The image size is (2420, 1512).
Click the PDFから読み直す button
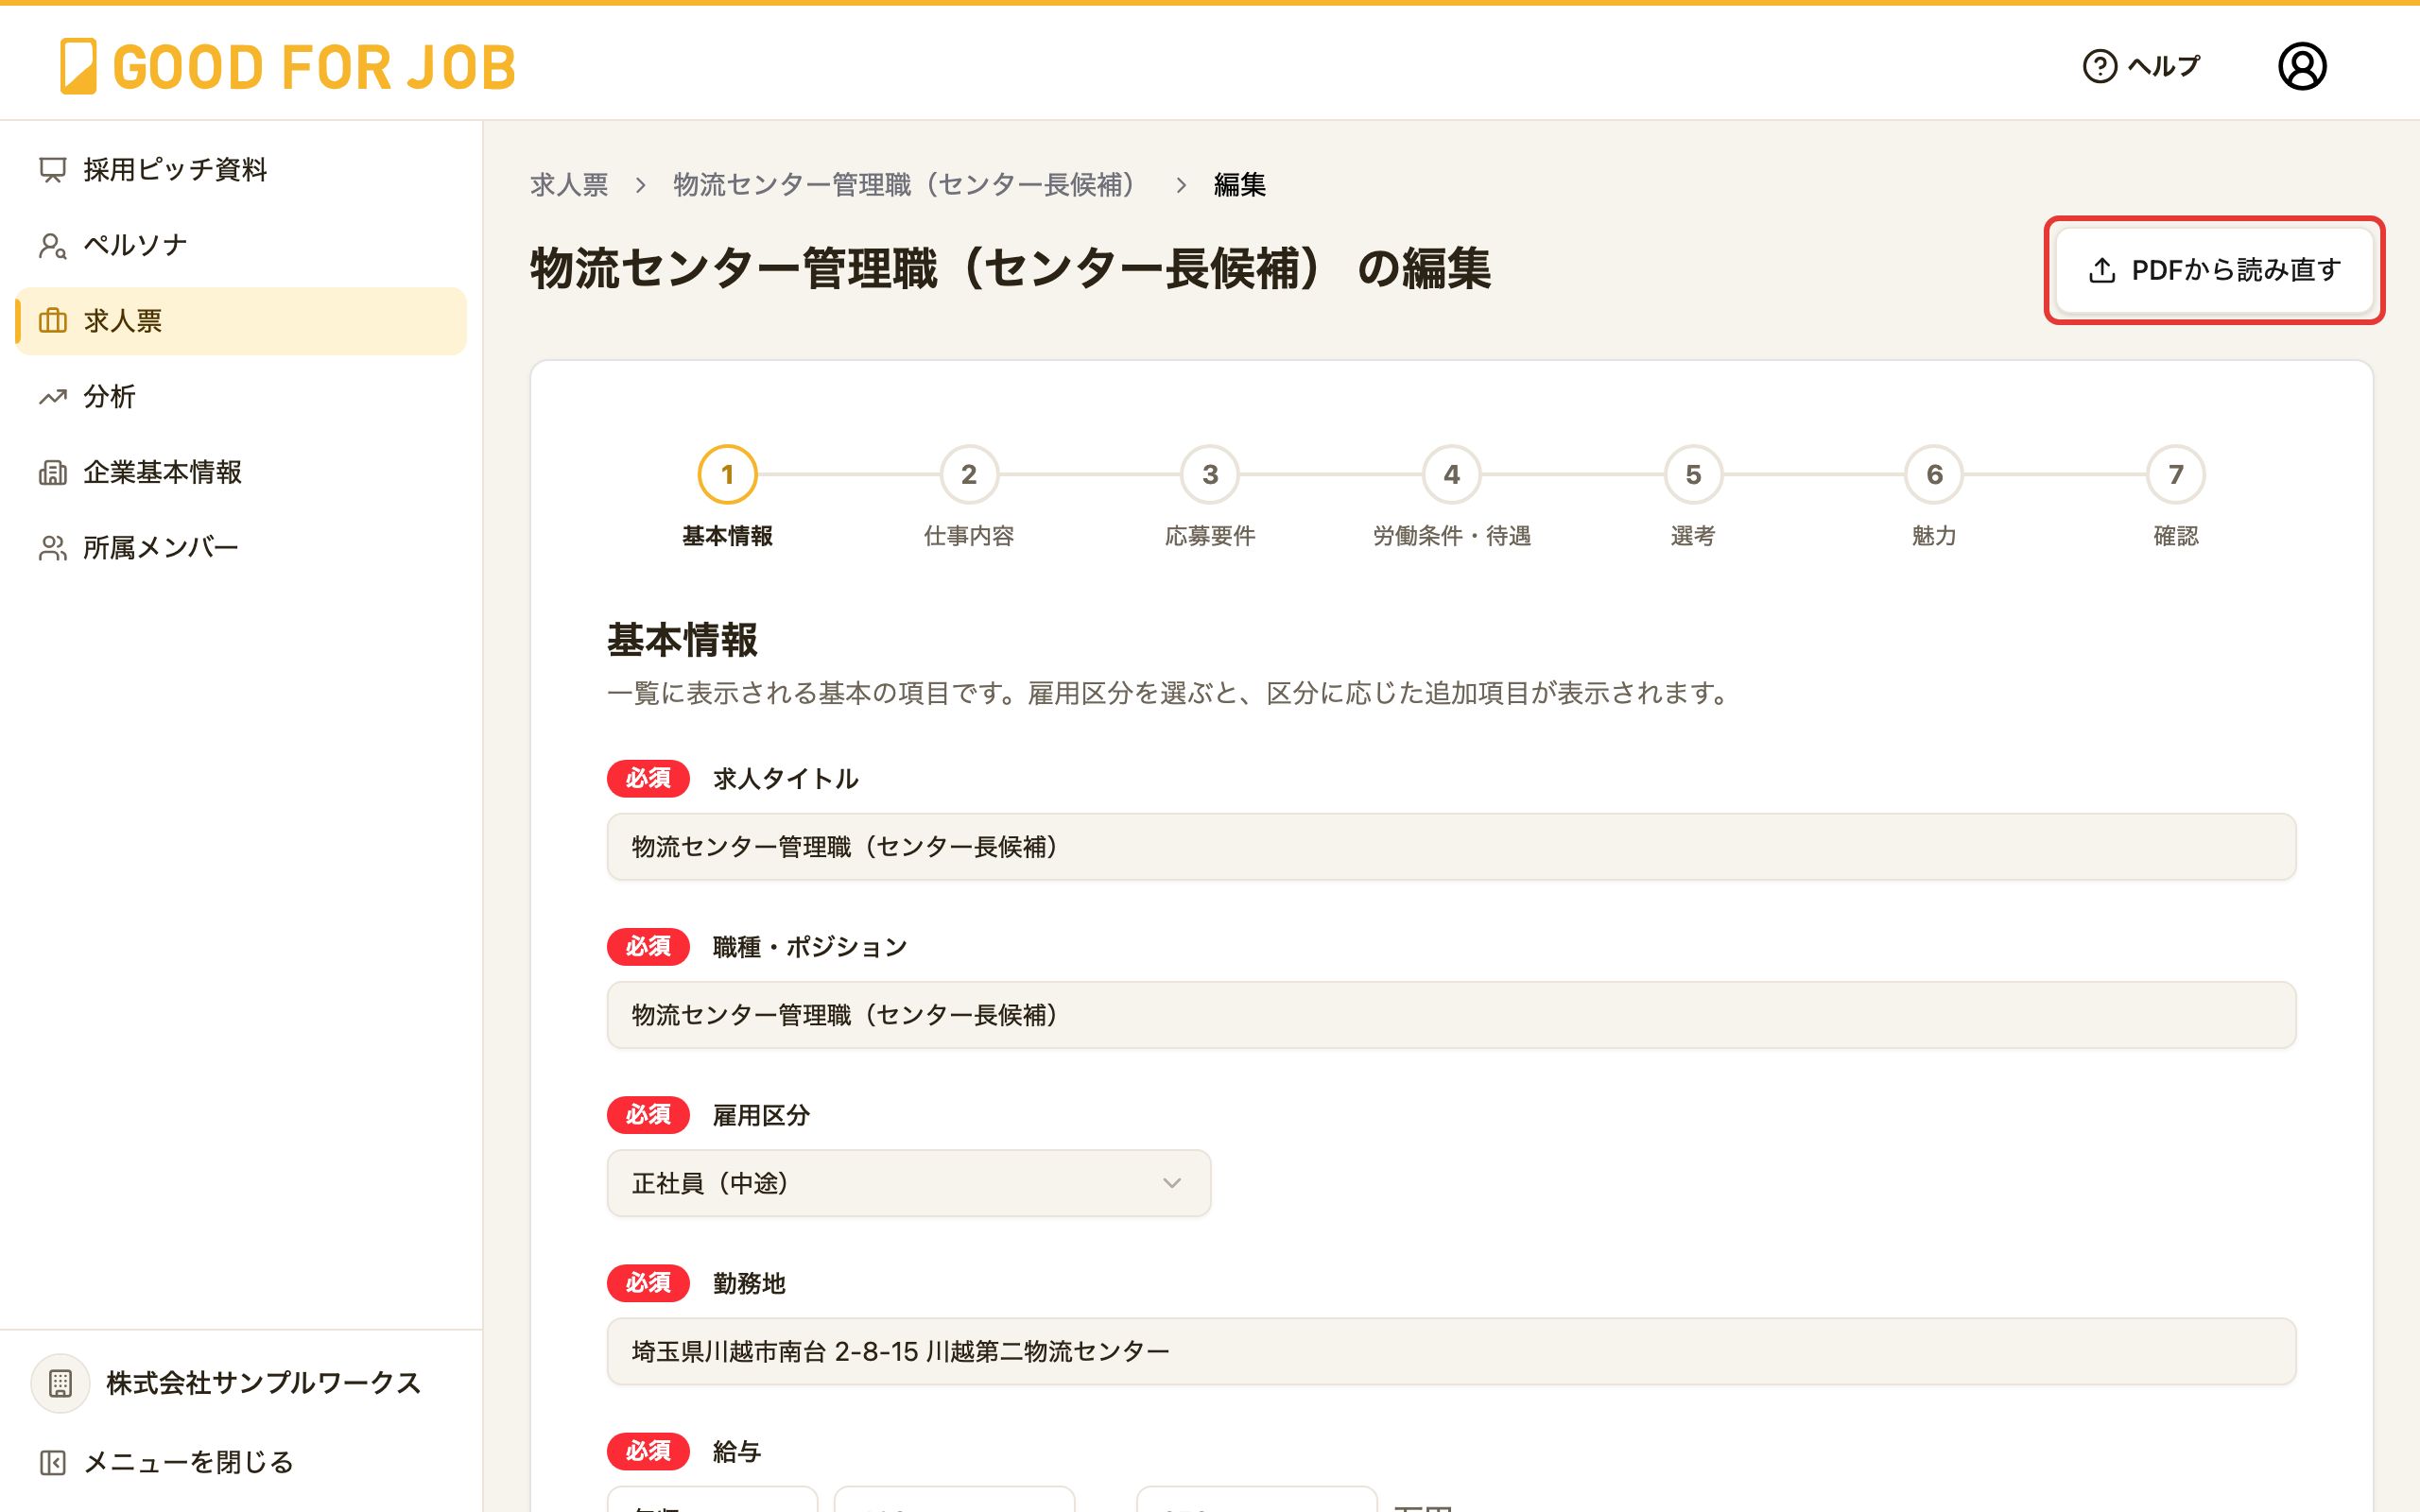pyautogui.click(x=2214, y=270)
